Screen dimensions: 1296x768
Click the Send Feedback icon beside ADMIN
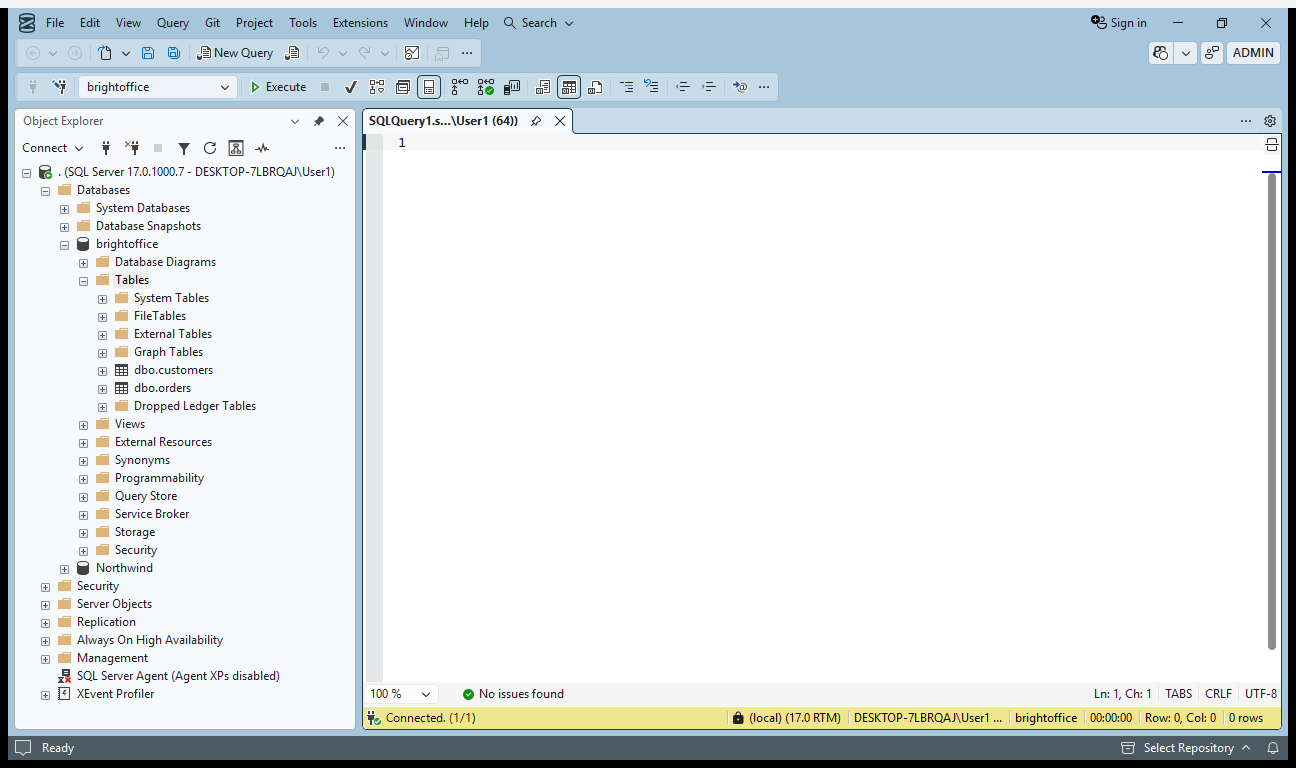click(1212, 53)
